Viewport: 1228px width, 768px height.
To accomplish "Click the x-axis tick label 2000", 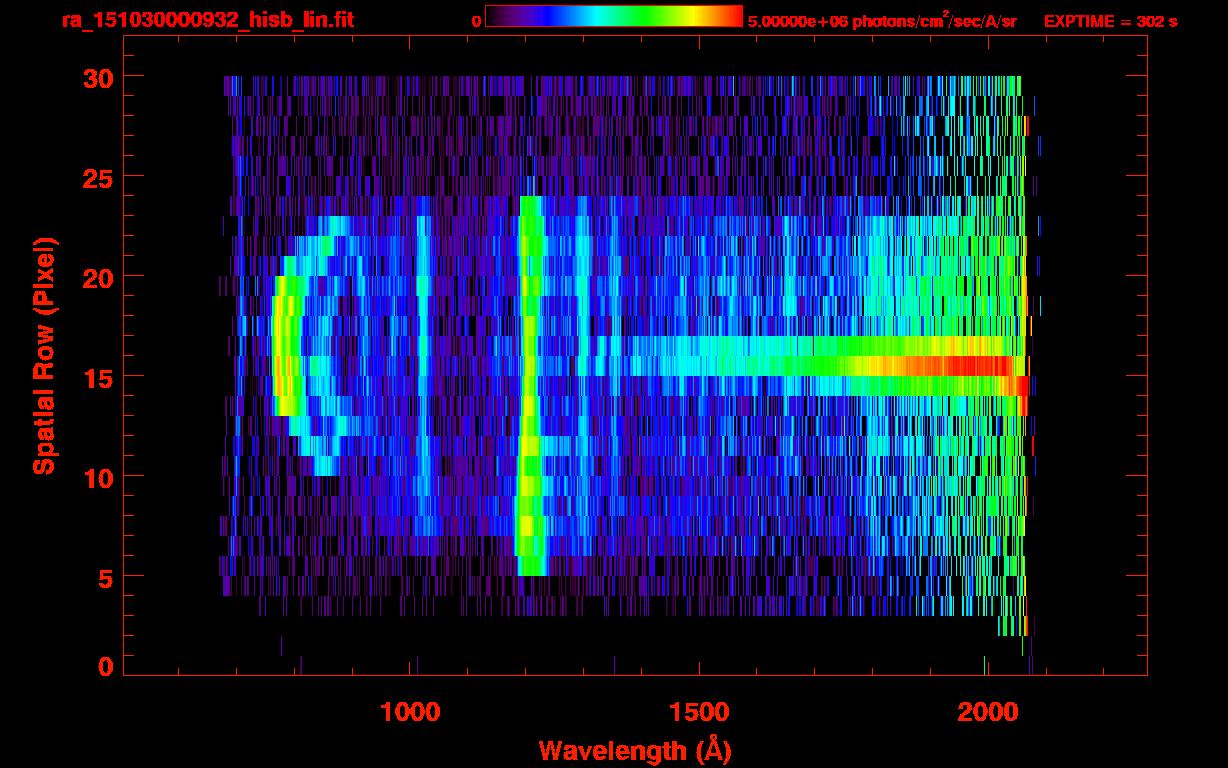I will tap(986, 712).
